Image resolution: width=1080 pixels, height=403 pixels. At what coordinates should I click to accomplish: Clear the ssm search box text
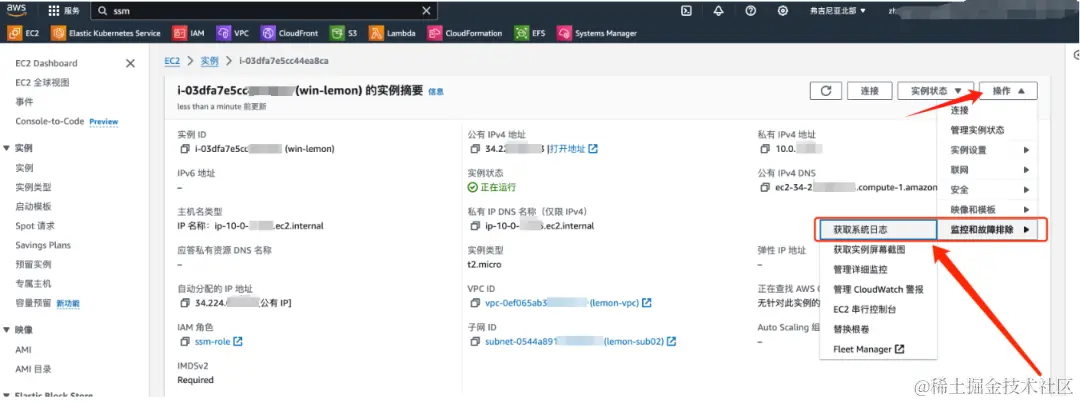[426, 11]
